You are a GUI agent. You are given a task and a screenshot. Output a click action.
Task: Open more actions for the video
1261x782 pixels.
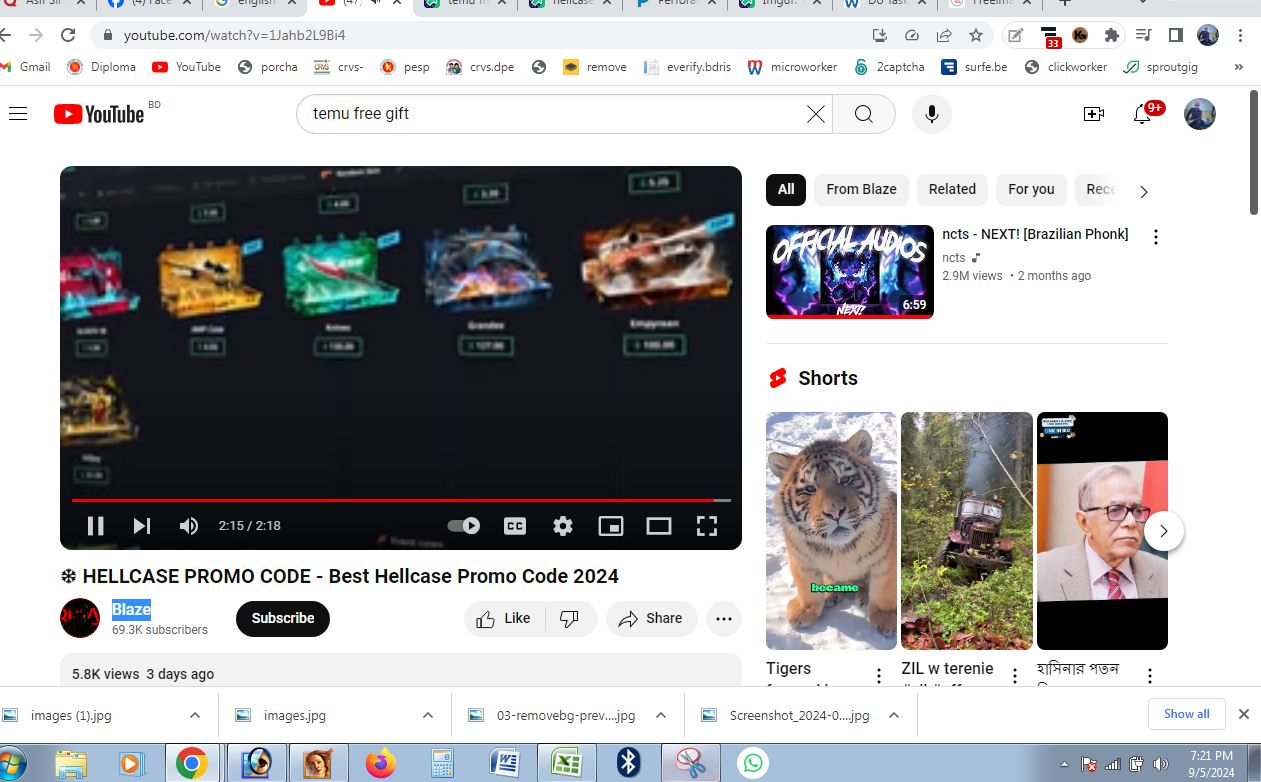point(724,619)
